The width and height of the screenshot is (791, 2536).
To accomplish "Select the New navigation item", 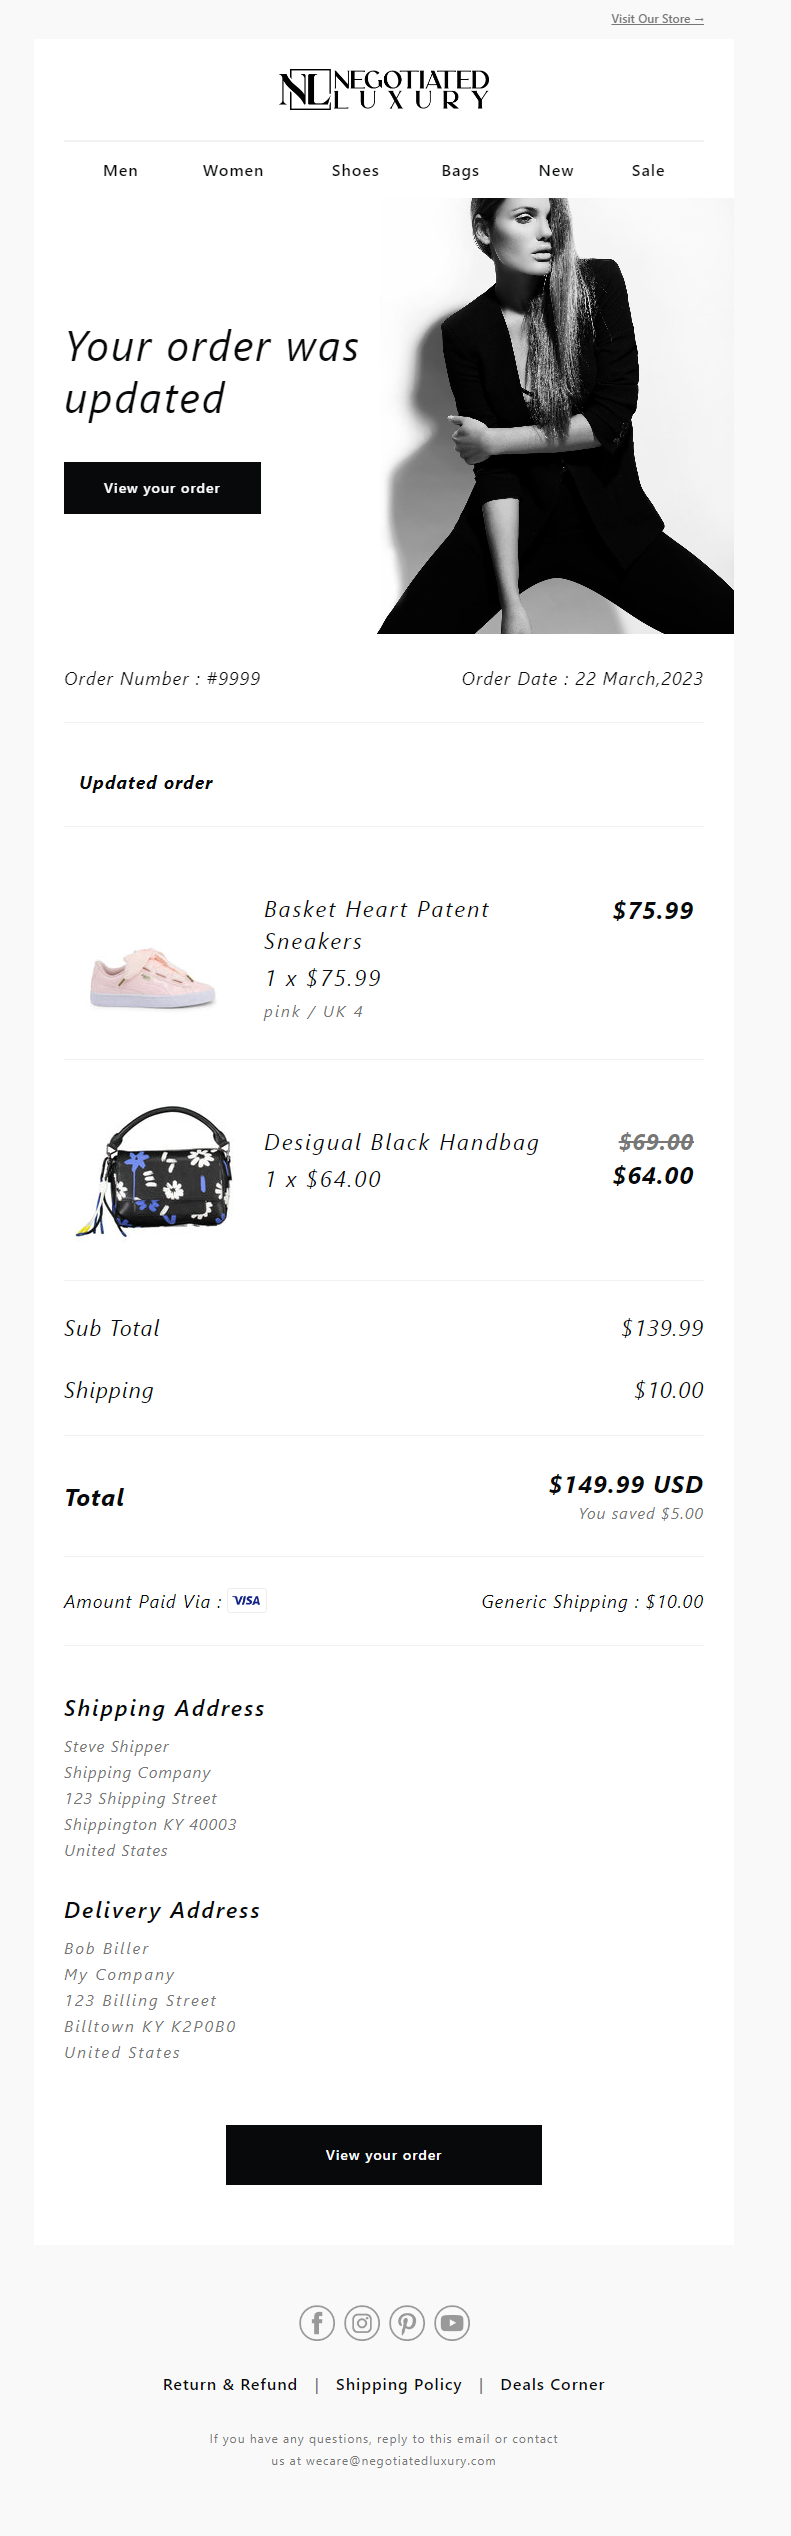I will pyautogui.click(x=556, y=171).
